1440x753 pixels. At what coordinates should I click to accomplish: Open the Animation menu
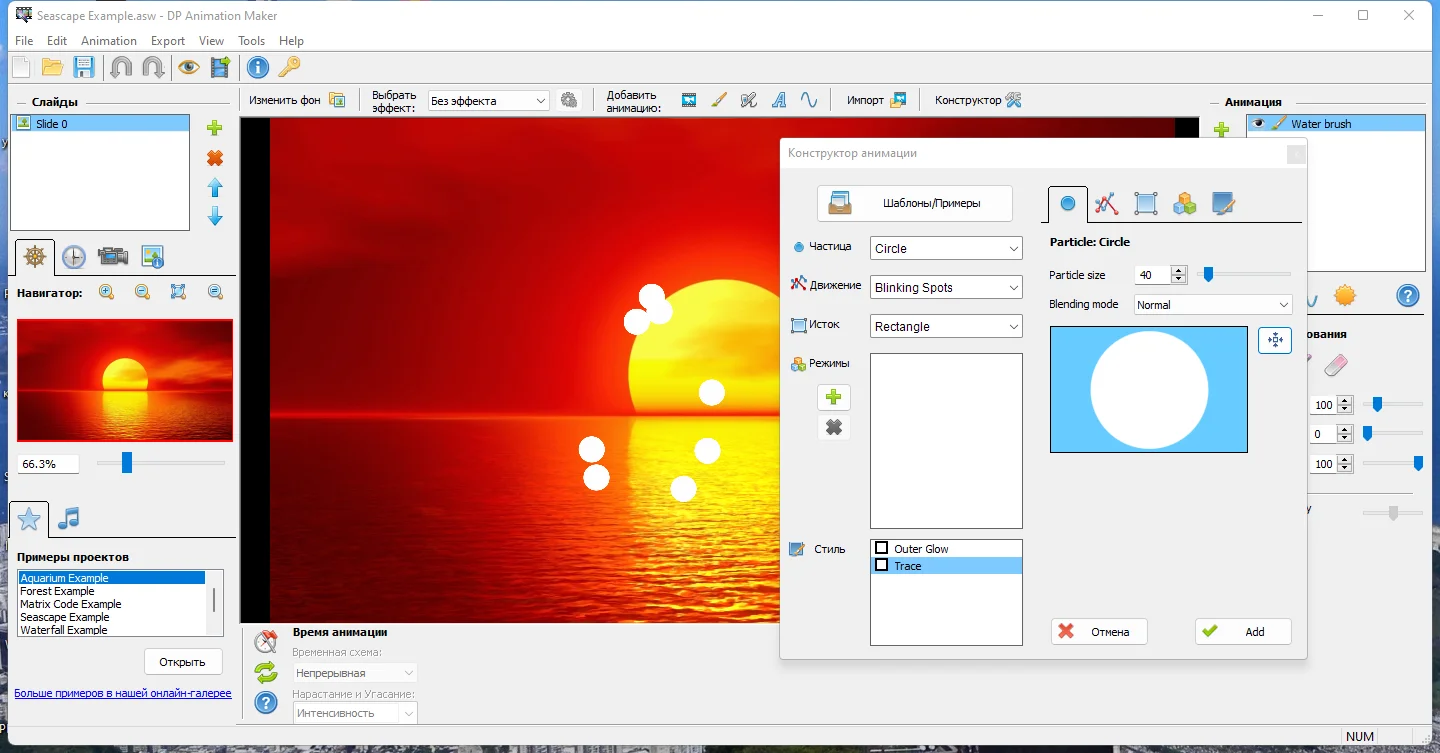point(109,41)
